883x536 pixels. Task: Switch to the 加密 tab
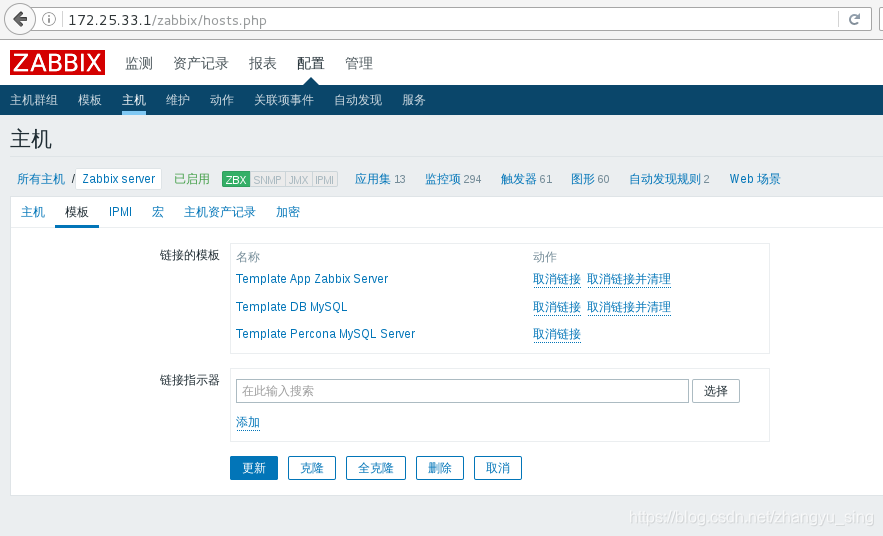[x=288, y=212]
